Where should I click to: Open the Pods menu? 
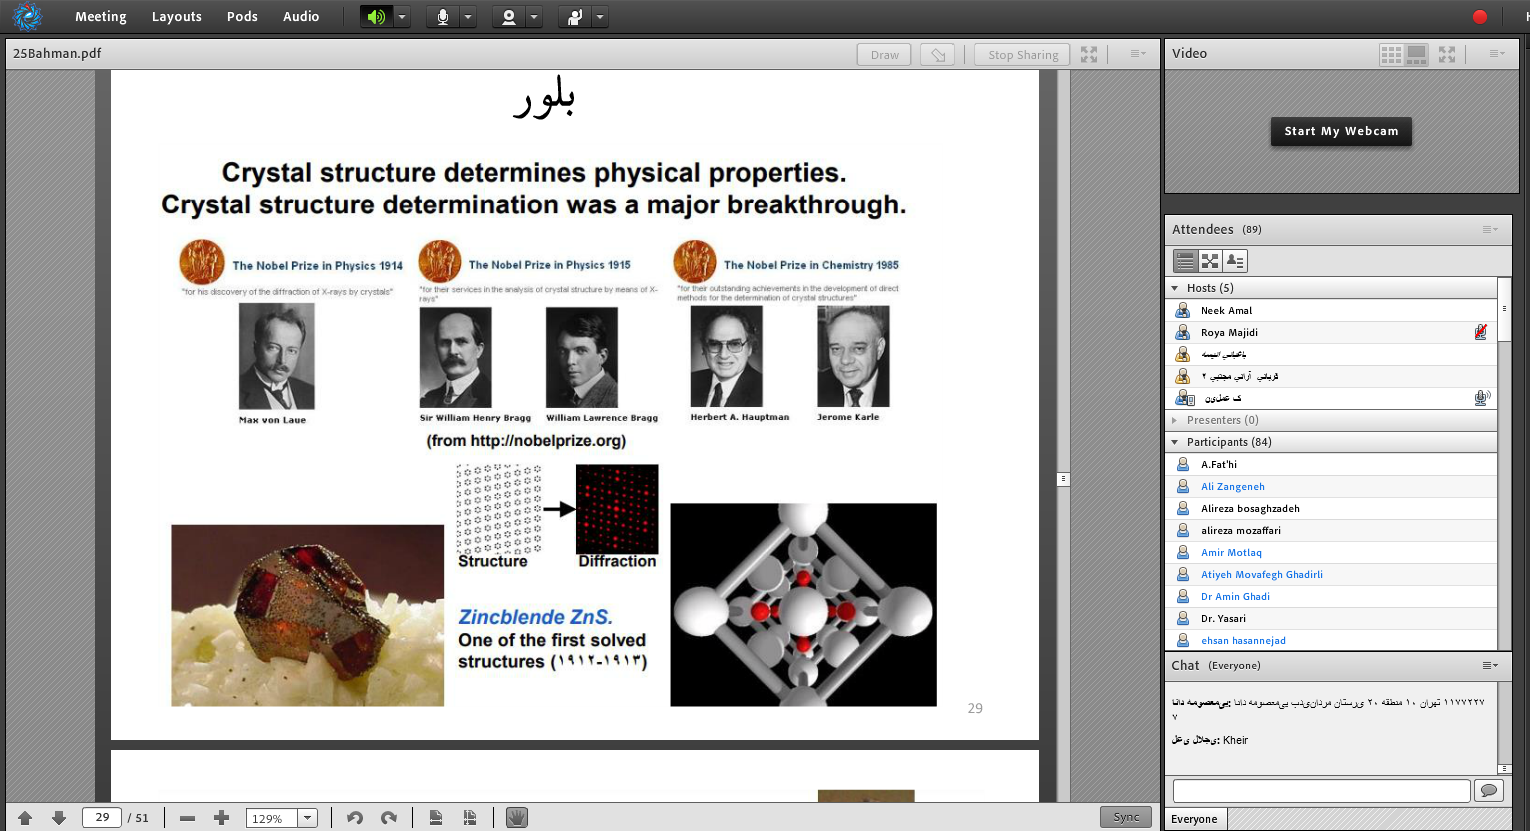(242, 16)
